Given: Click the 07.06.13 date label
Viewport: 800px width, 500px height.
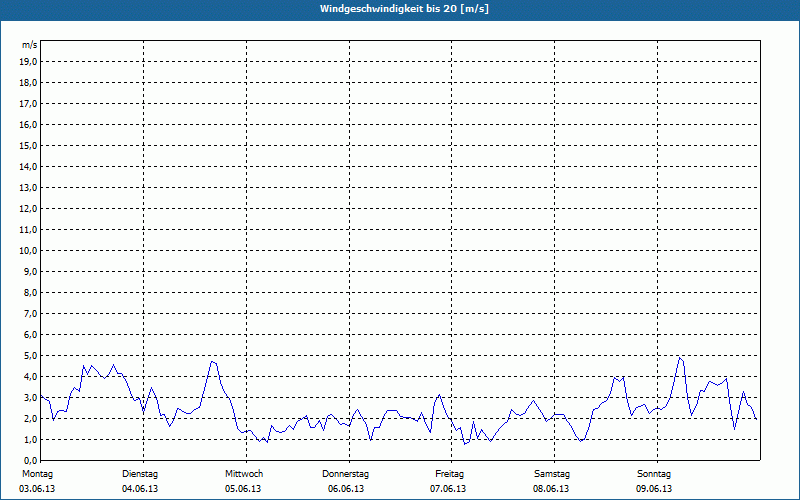Looking at the screenshot, I should [448, 489].
